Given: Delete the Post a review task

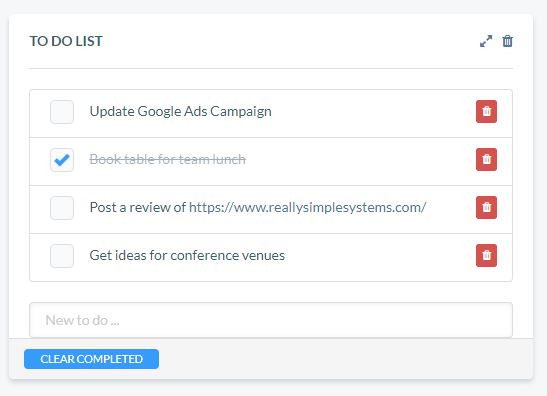Looking at the screenshot, I should point(486,208).
